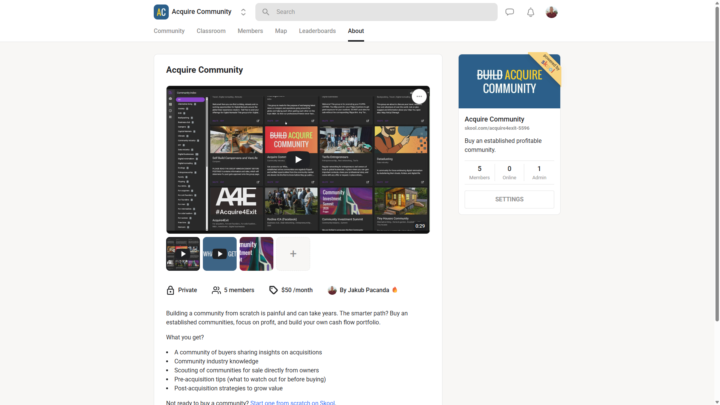Select the third purple image thumbnail
The image size is (720, 405).
coord(256,254)
